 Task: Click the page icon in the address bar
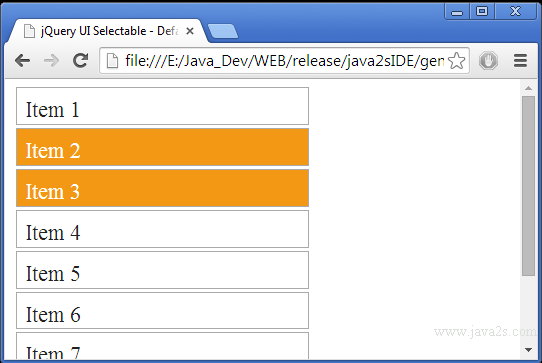coord(112,61)
